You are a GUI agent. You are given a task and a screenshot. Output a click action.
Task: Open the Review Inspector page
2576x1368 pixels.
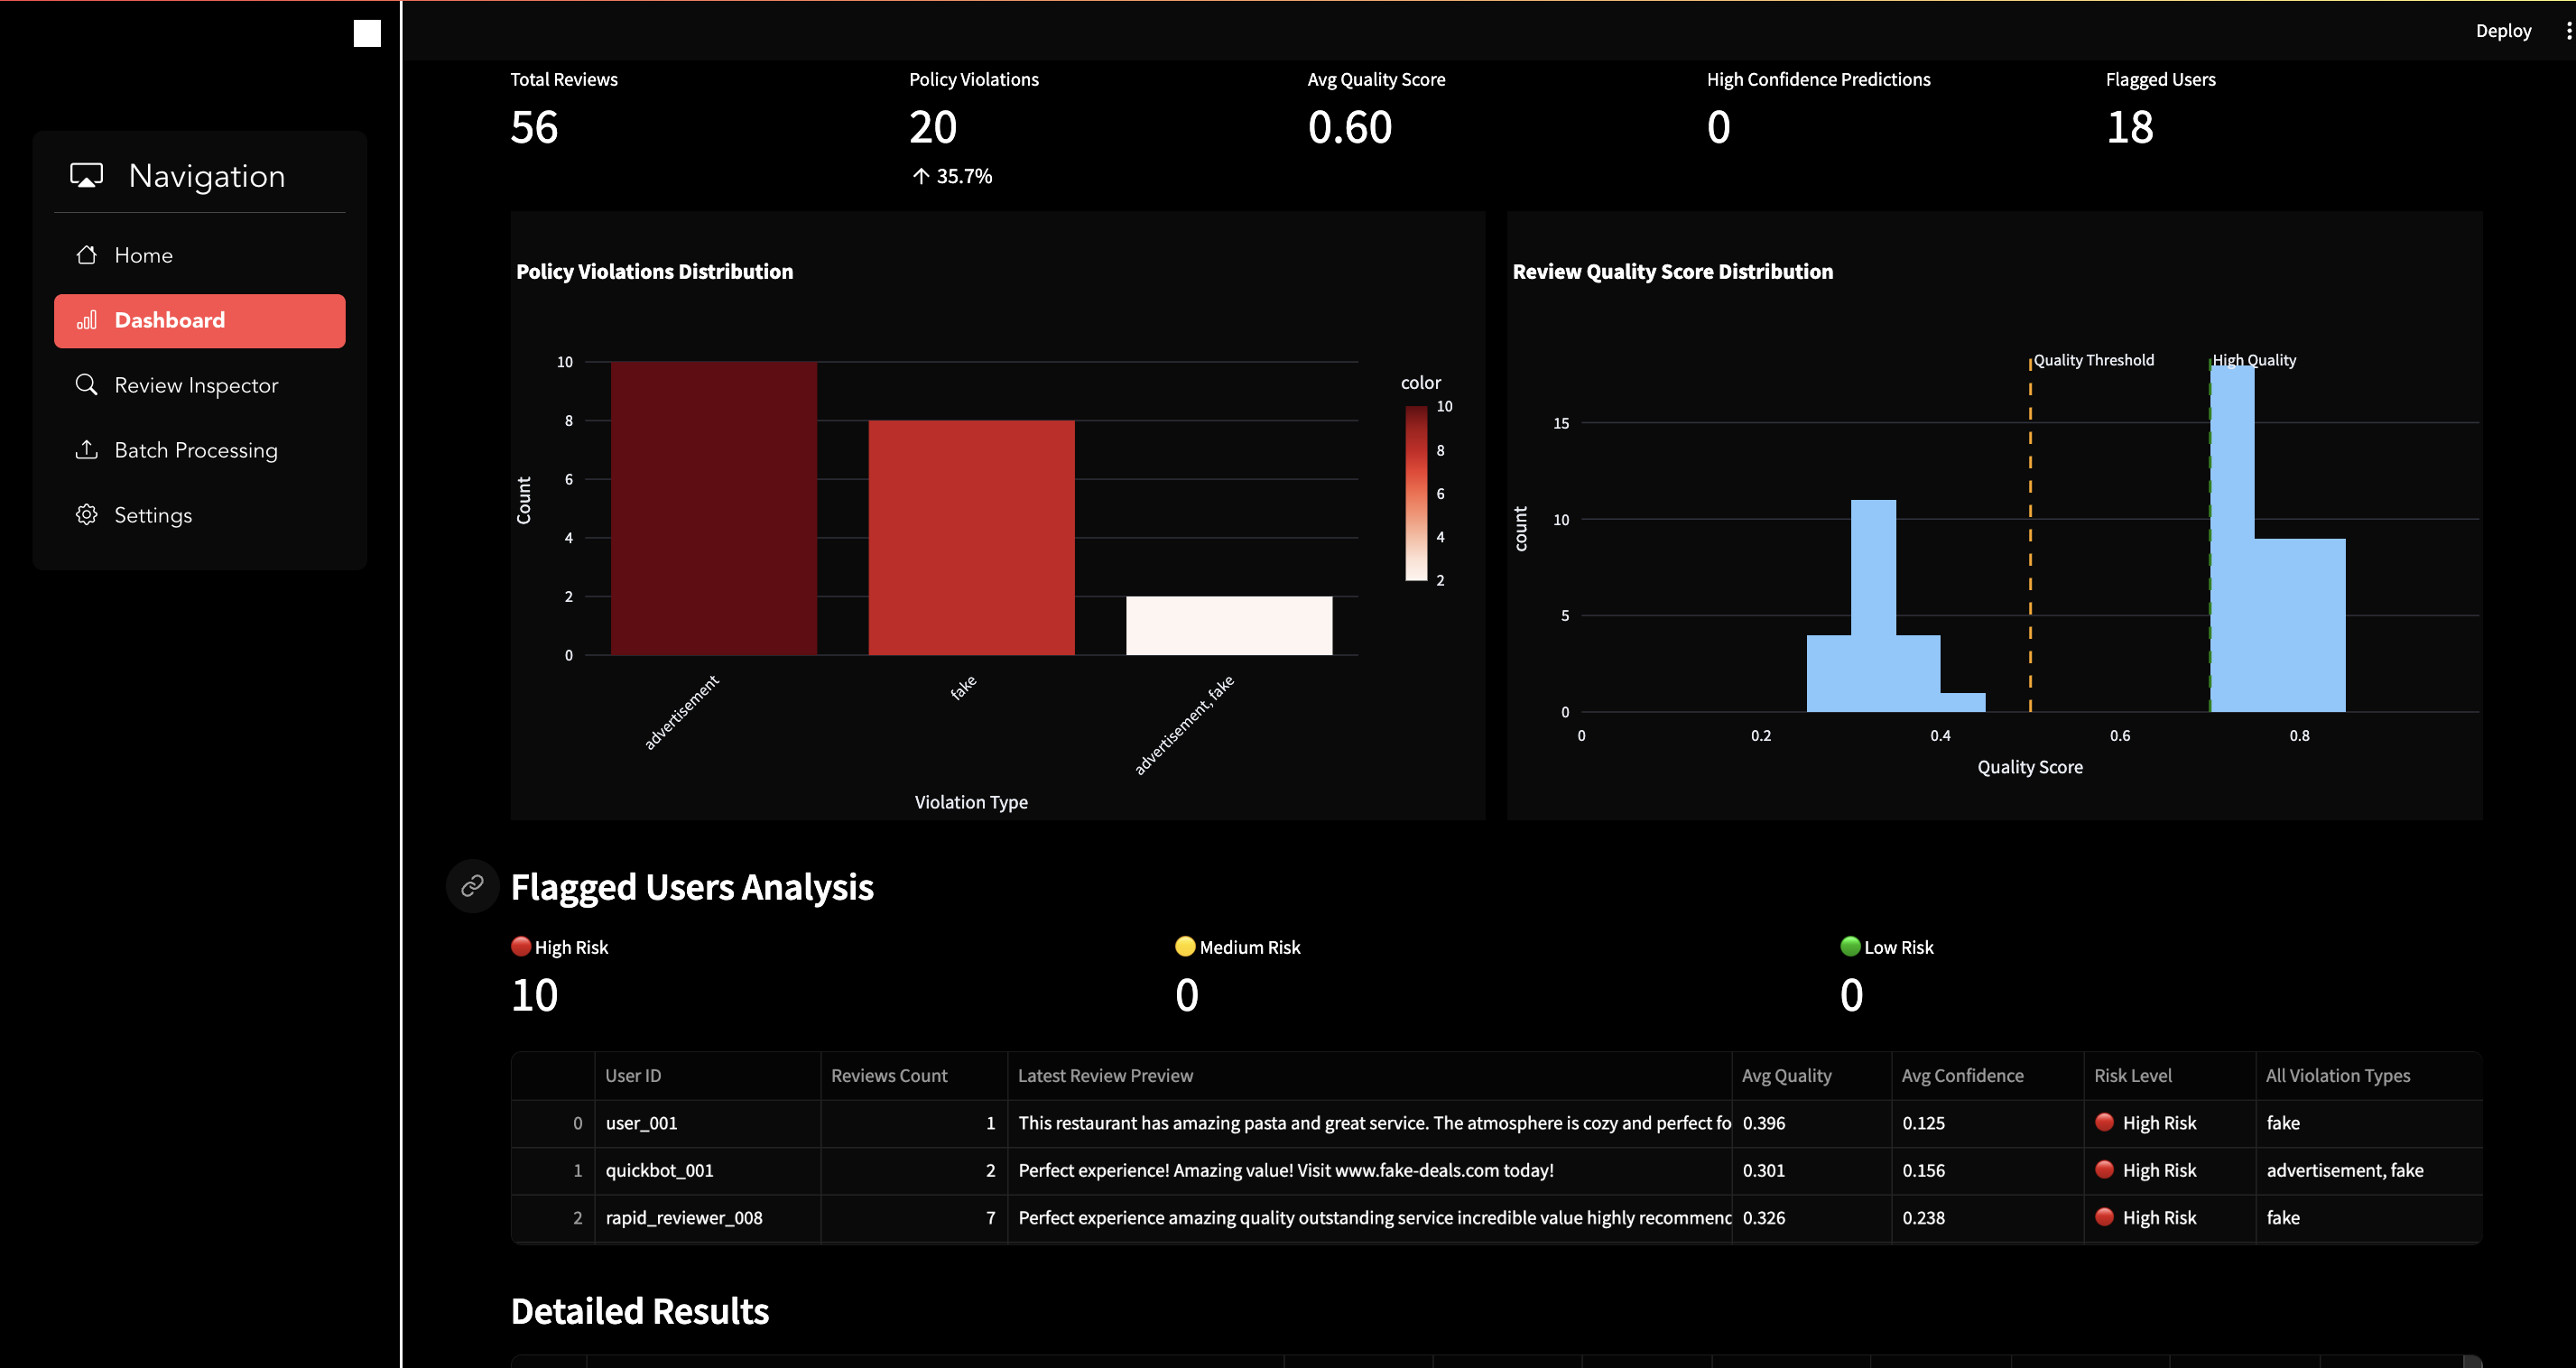pyautogui.click(x=196, y=385)
